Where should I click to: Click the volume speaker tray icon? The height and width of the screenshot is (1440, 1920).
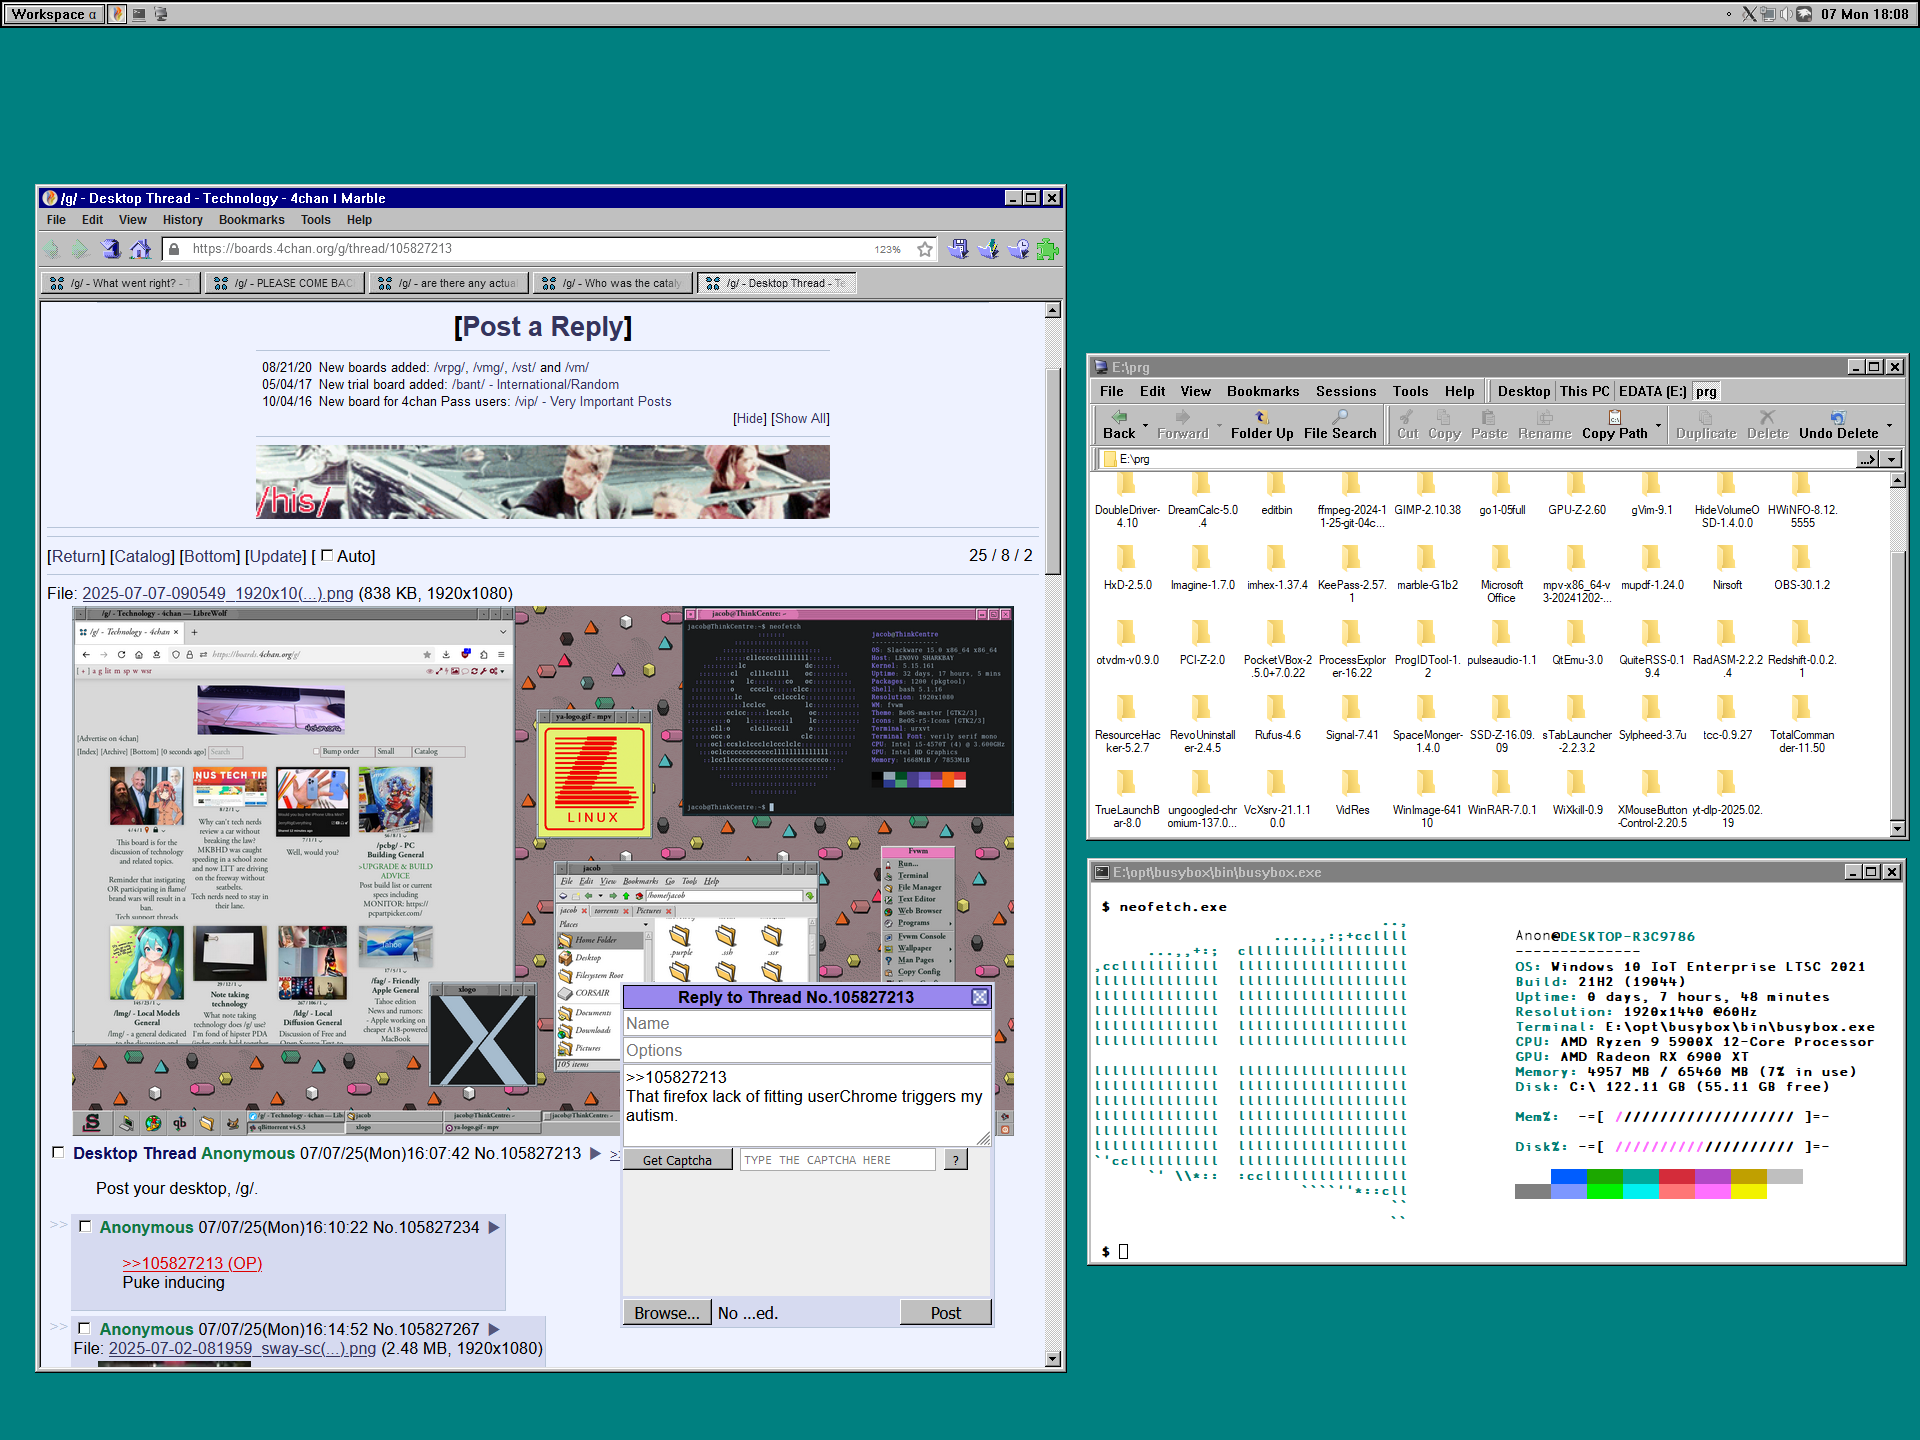click(1785, 14)
